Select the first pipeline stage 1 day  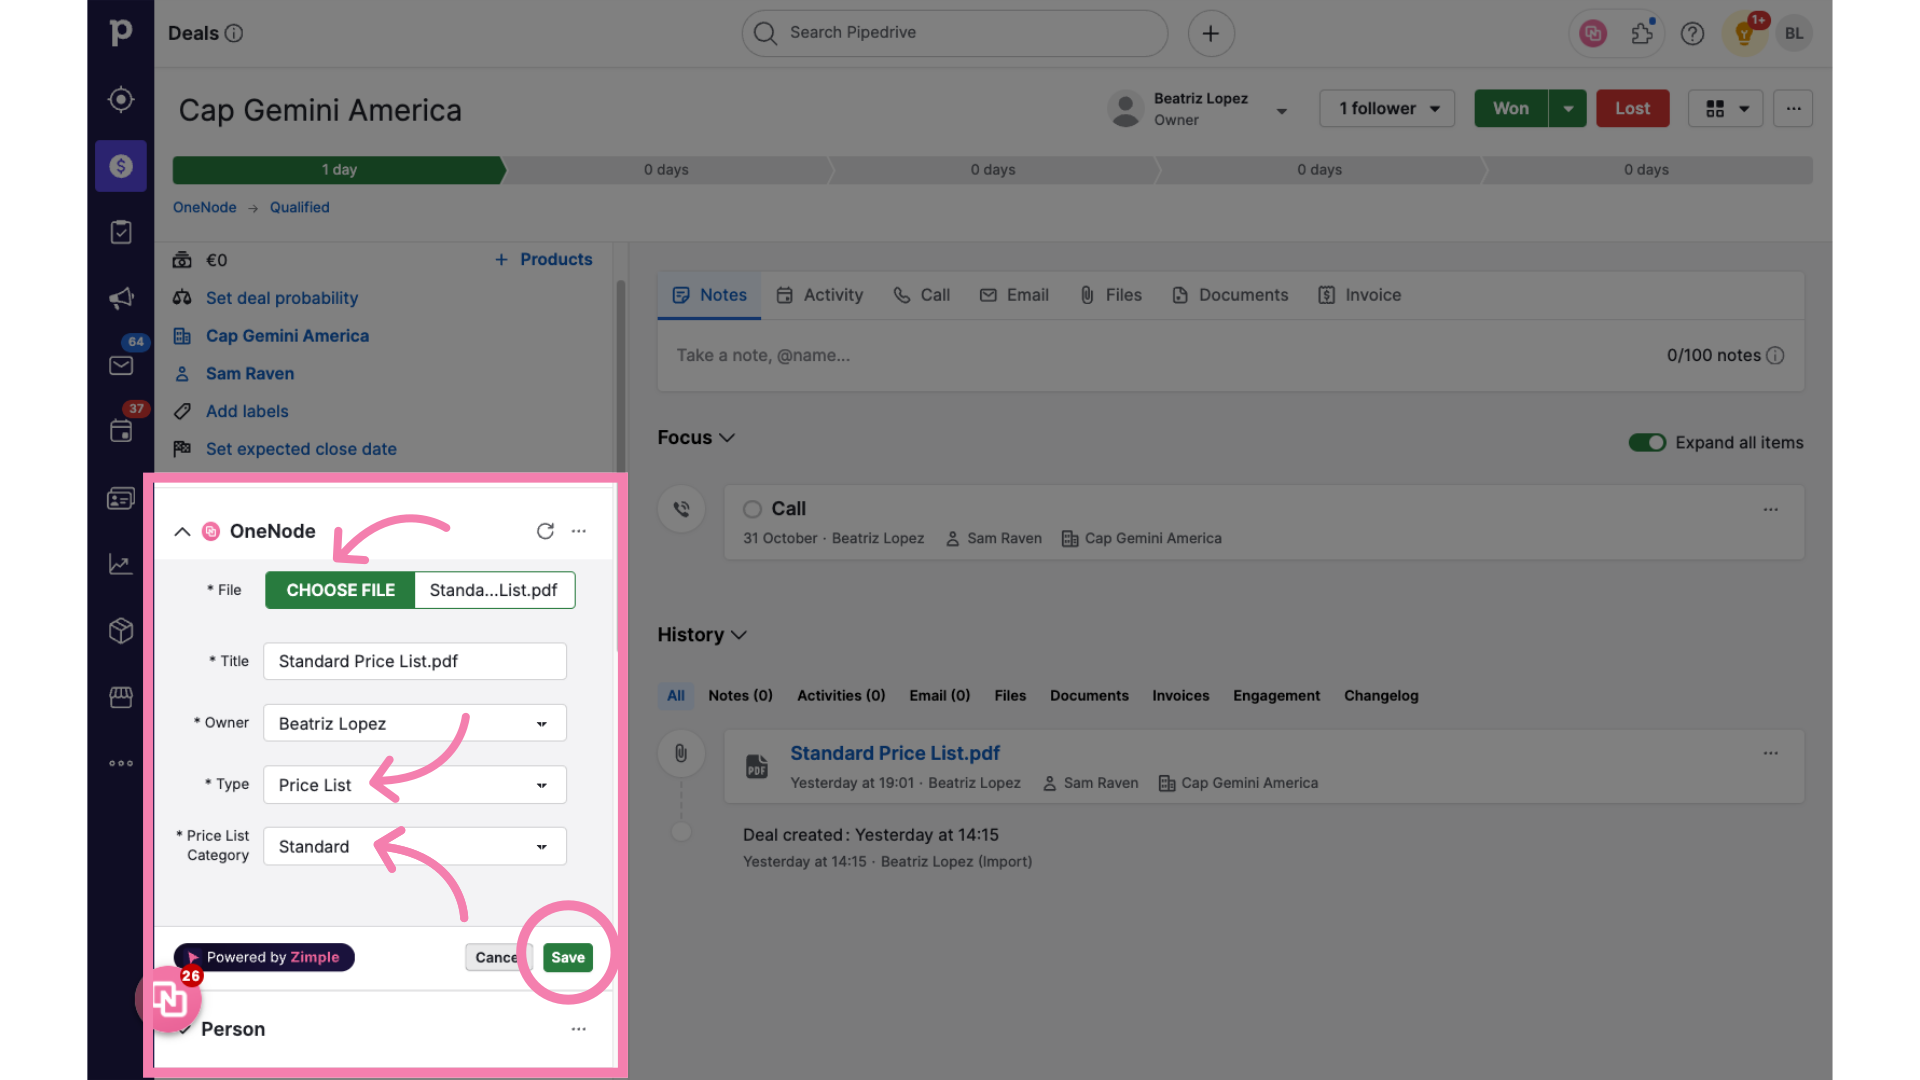(338, 170)
